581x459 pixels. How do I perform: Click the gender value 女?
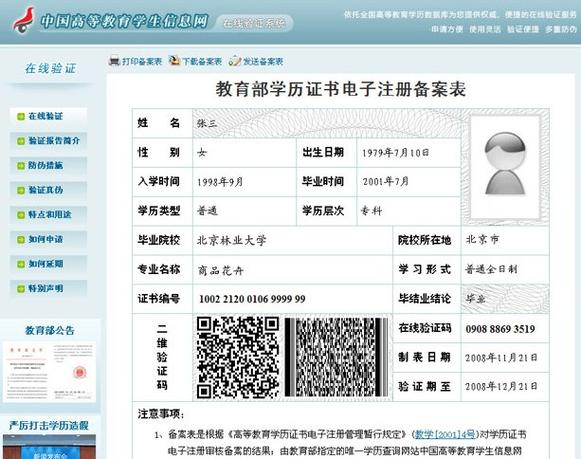(x=202, y=153)
